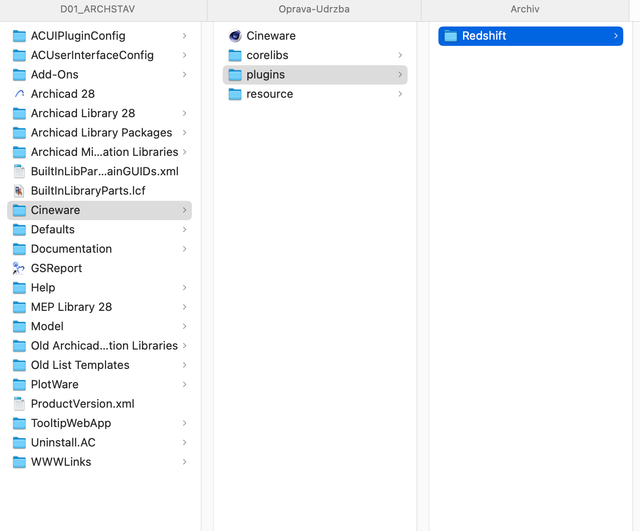Select the Model folder name

pyautogui.click(x=47, y=327)
